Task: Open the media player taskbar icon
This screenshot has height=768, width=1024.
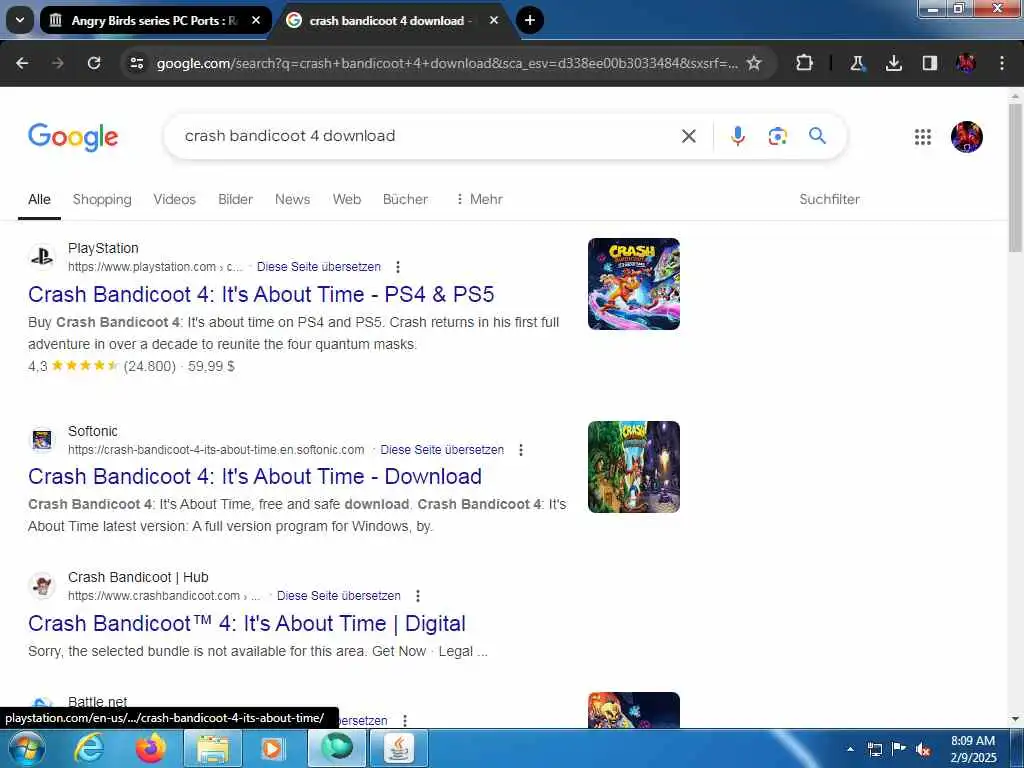Action: (x=272, y=748)
